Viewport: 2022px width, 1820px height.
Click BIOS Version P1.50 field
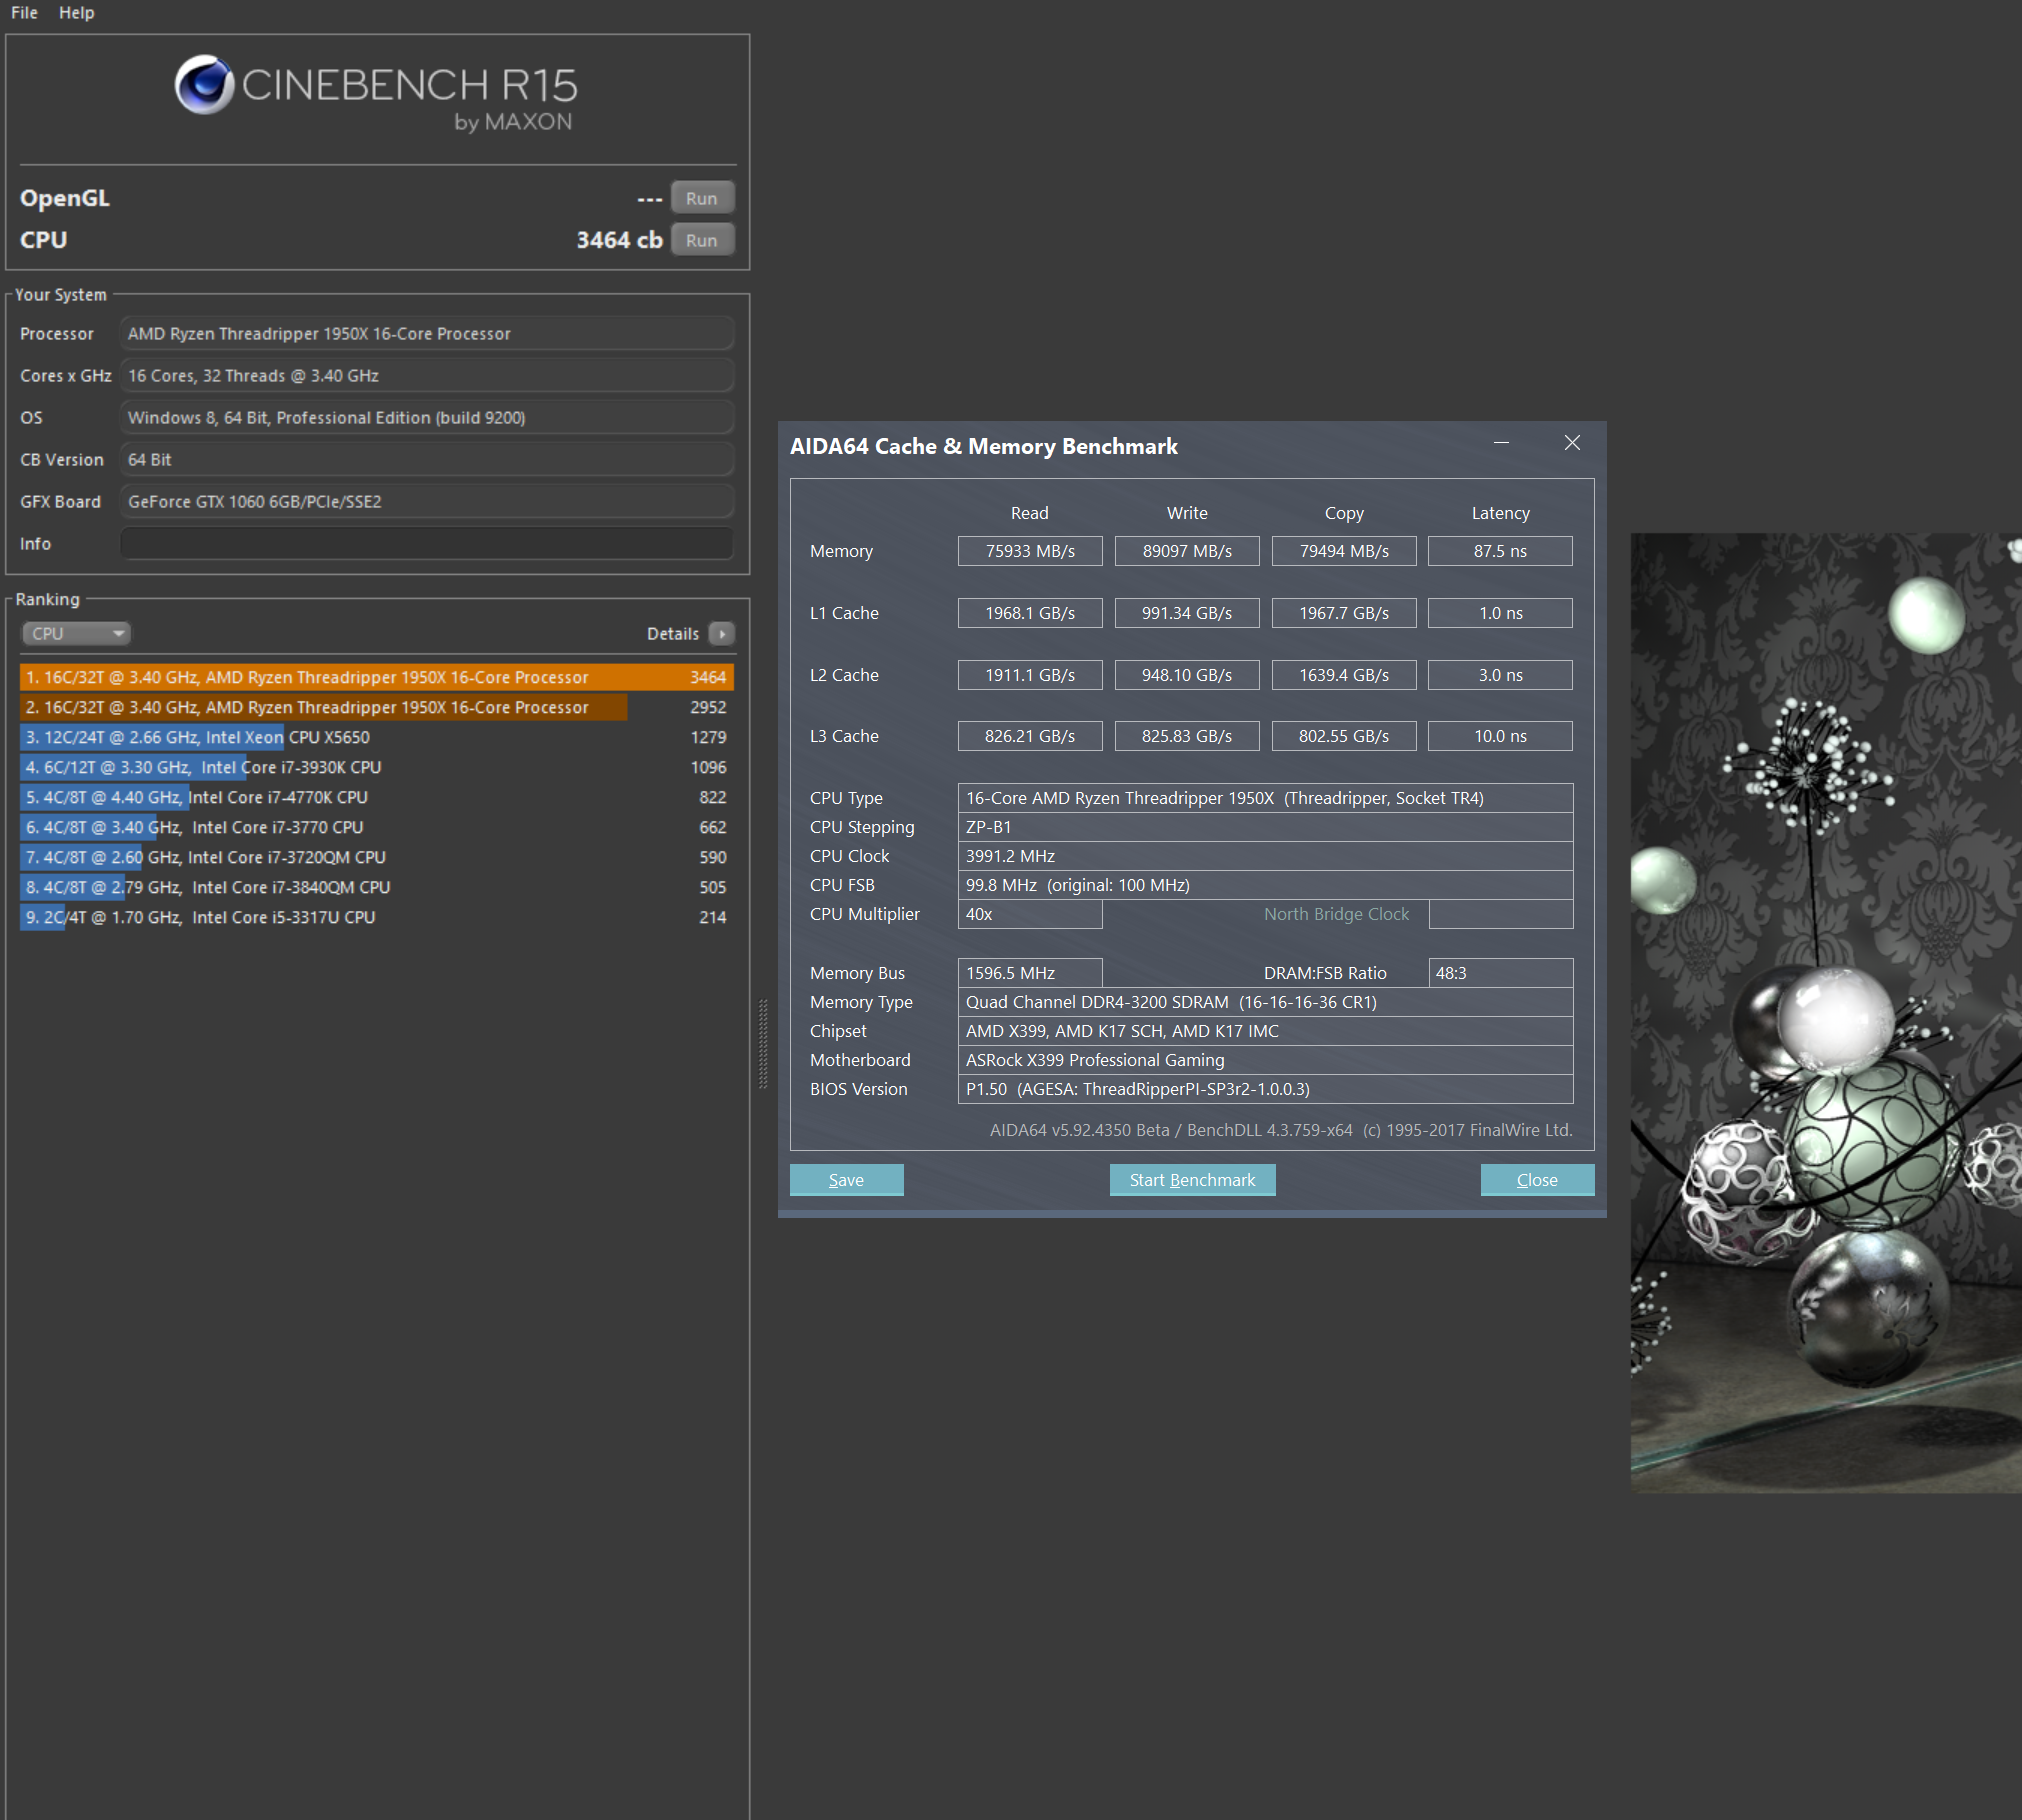[x=1265, y=1089]
